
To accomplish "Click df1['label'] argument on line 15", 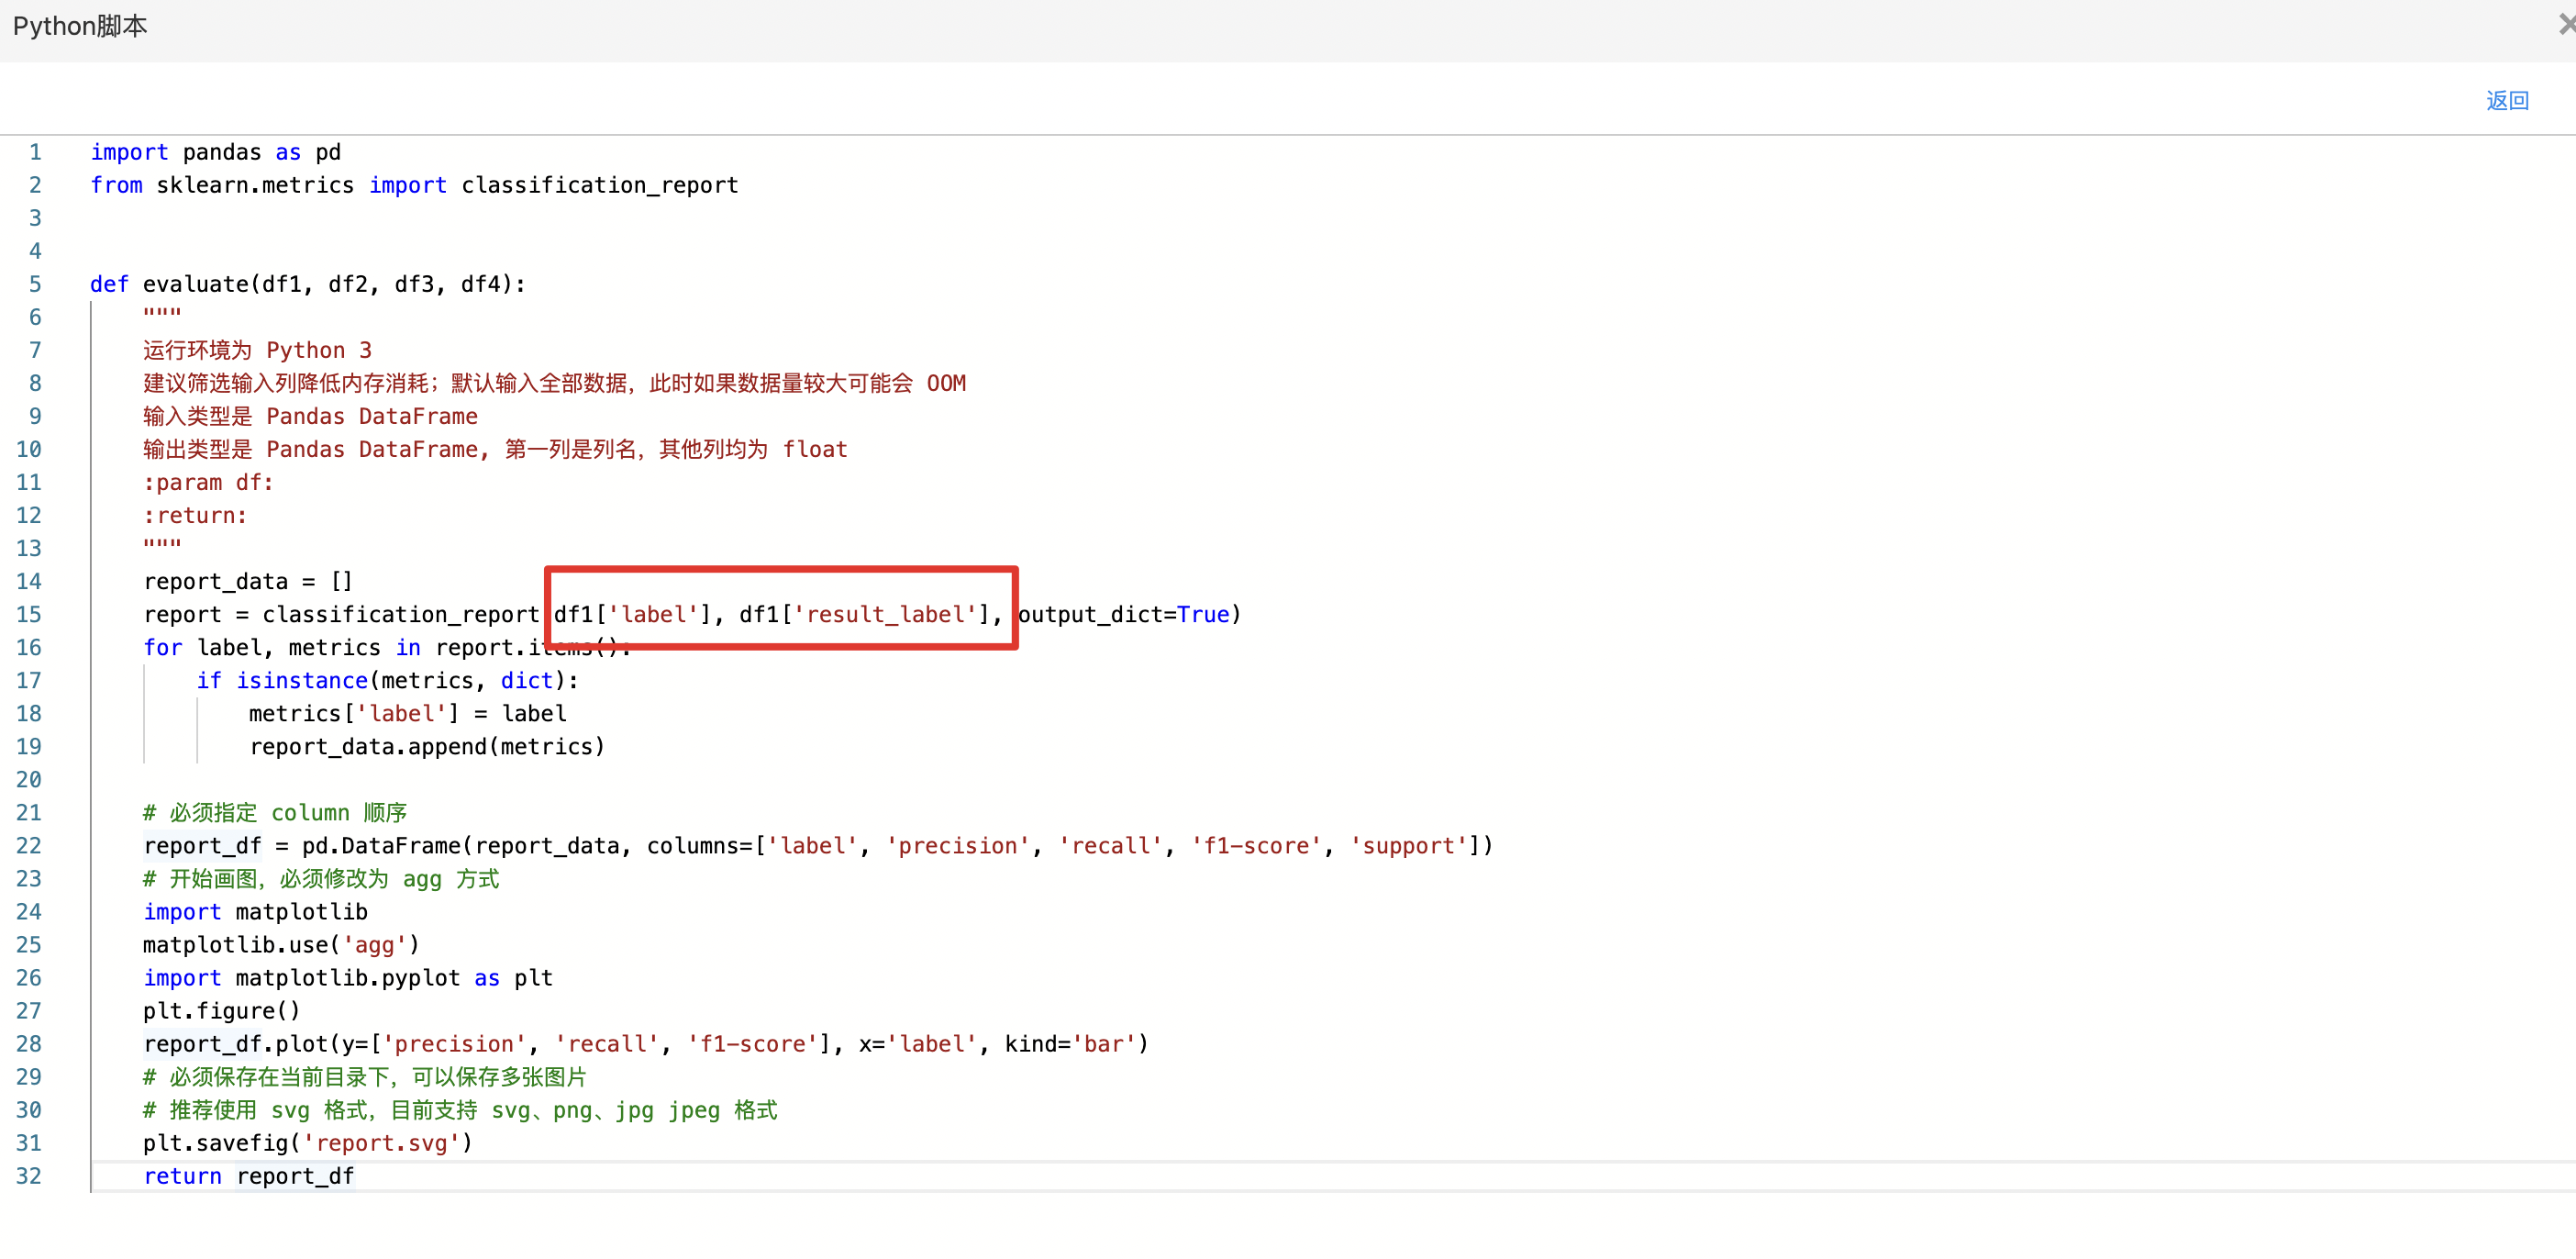I will pos(632,614).
